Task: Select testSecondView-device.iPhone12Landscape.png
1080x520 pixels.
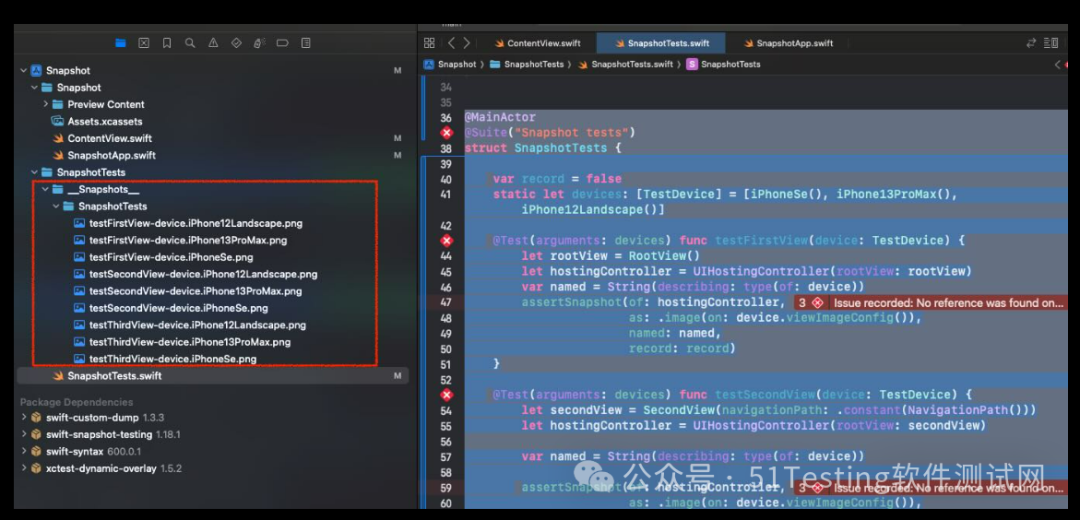Action: click(196, 274)
